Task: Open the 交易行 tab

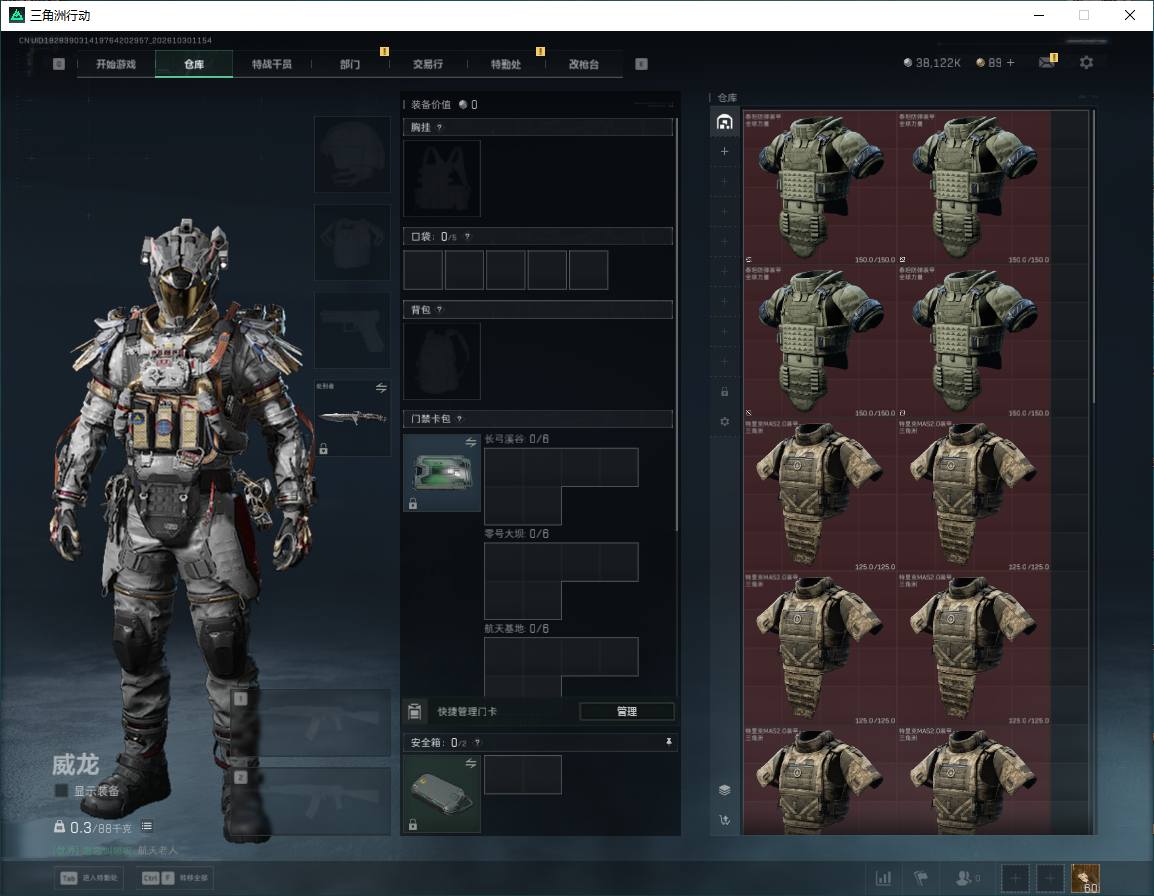Action: pos(428,64)
